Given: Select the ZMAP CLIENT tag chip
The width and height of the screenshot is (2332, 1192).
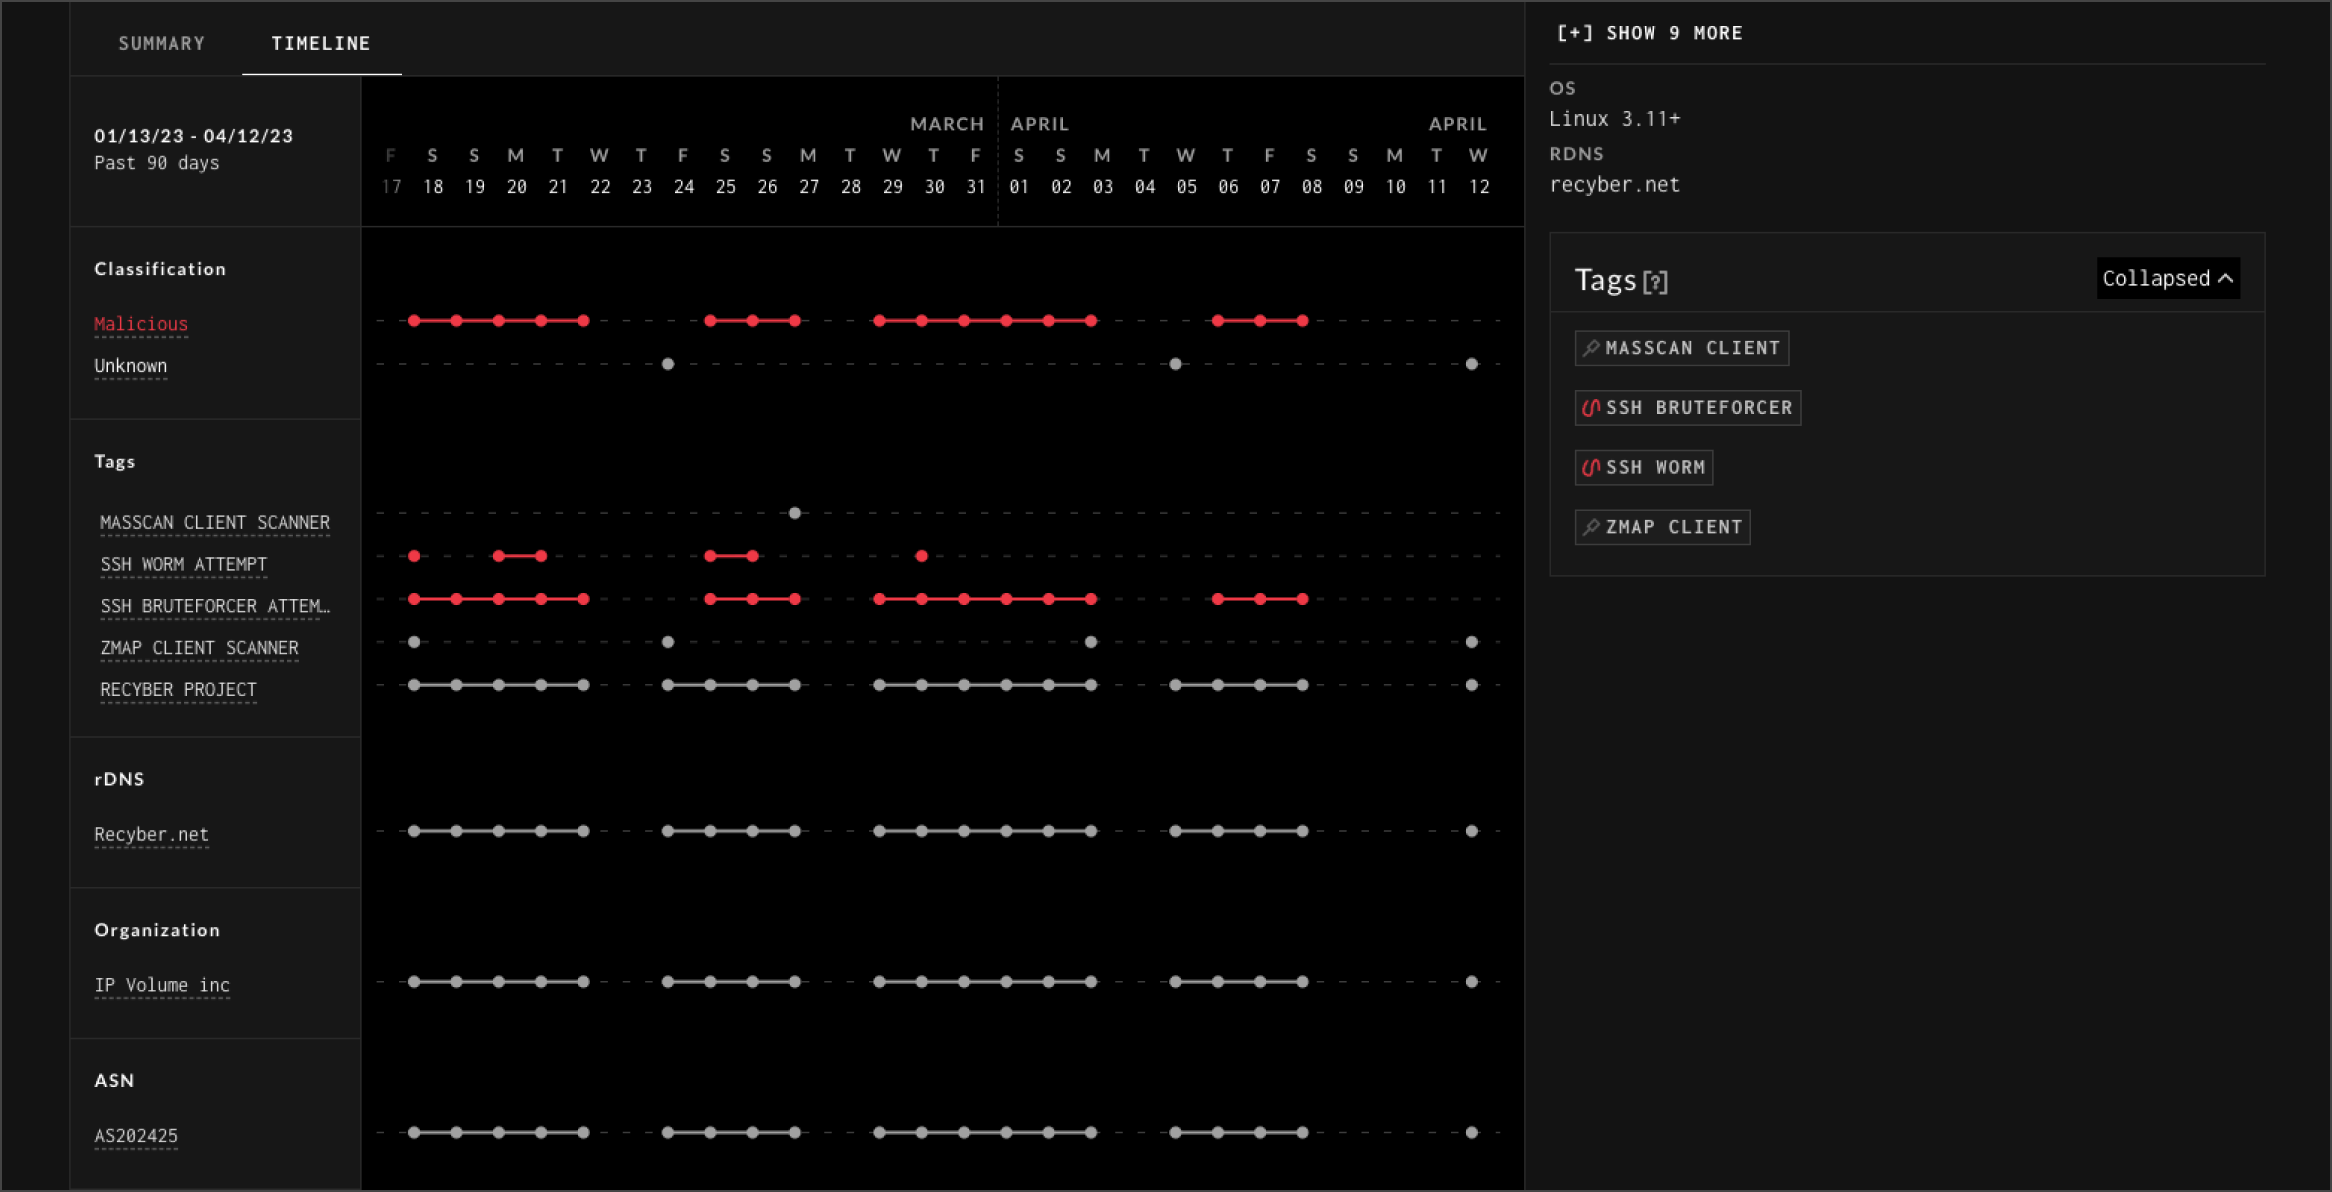Looking at the screenshot, I should (1661, 526).
